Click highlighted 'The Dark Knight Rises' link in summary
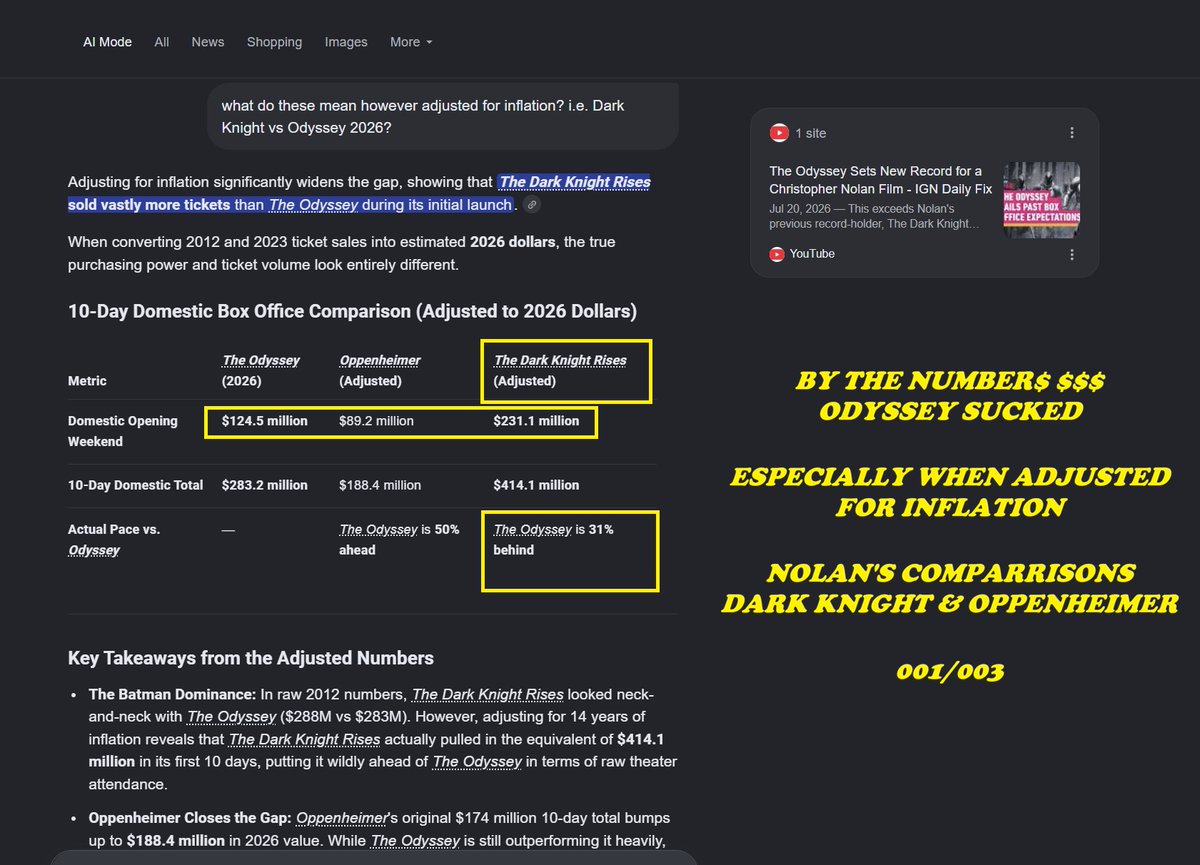The image size is (1200, 865). tap(575, 182)
